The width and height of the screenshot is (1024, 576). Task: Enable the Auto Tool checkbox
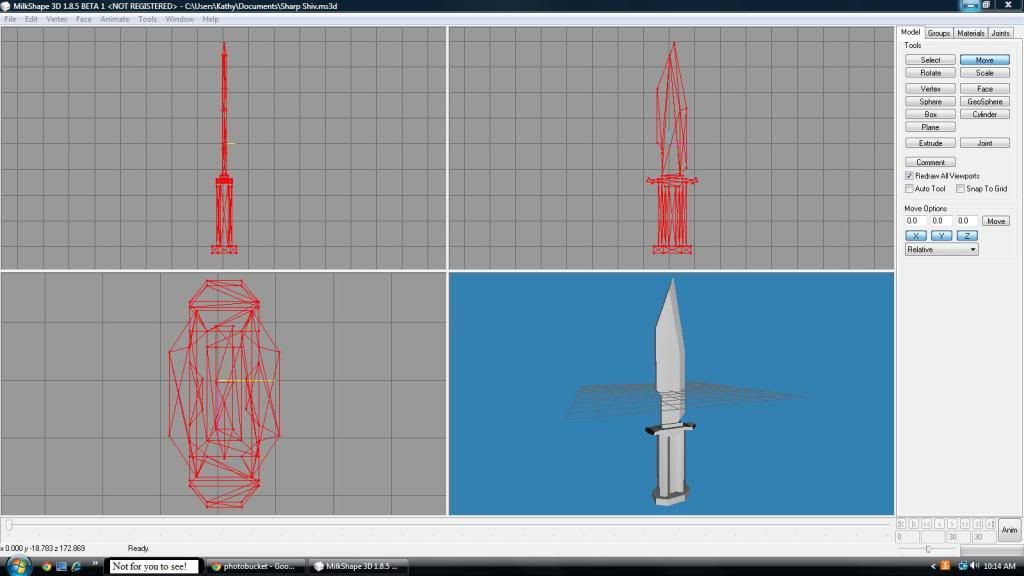click(x=909, y=189)
